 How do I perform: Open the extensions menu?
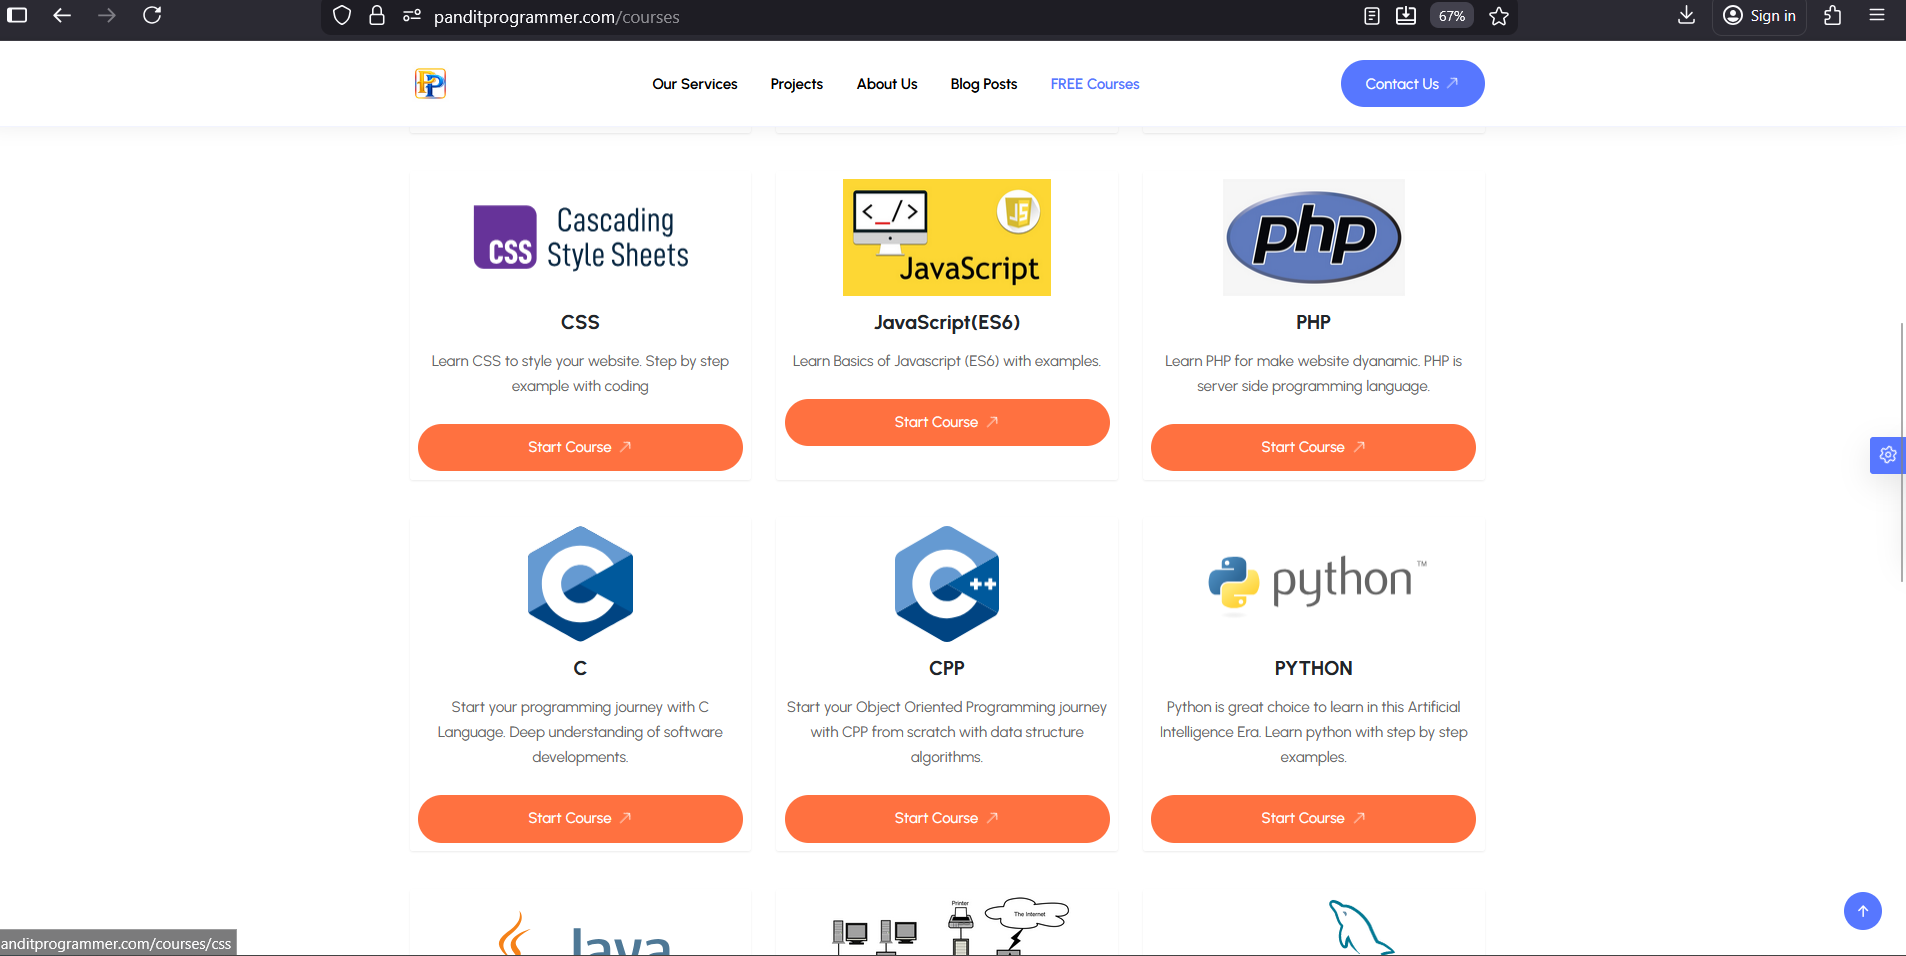coord(1833,16)
